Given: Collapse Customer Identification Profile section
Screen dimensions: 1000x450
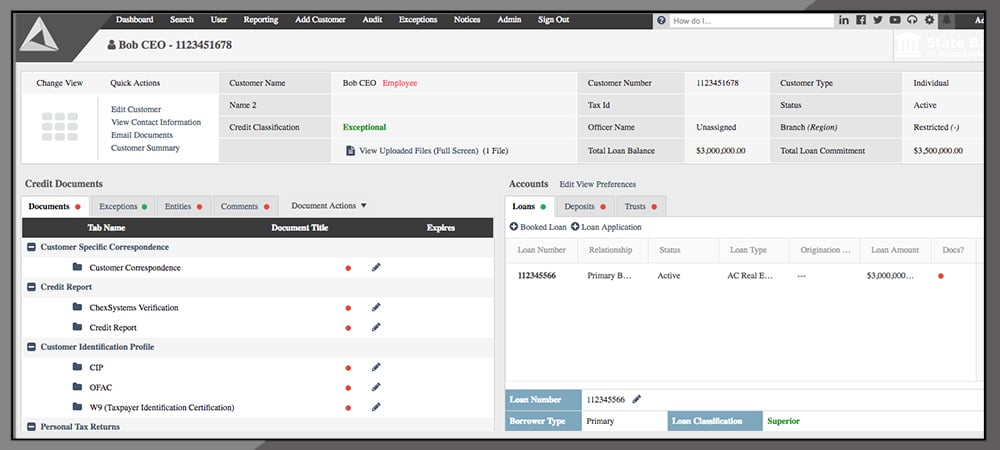Looking at the screenshot, I should [32, 347].
